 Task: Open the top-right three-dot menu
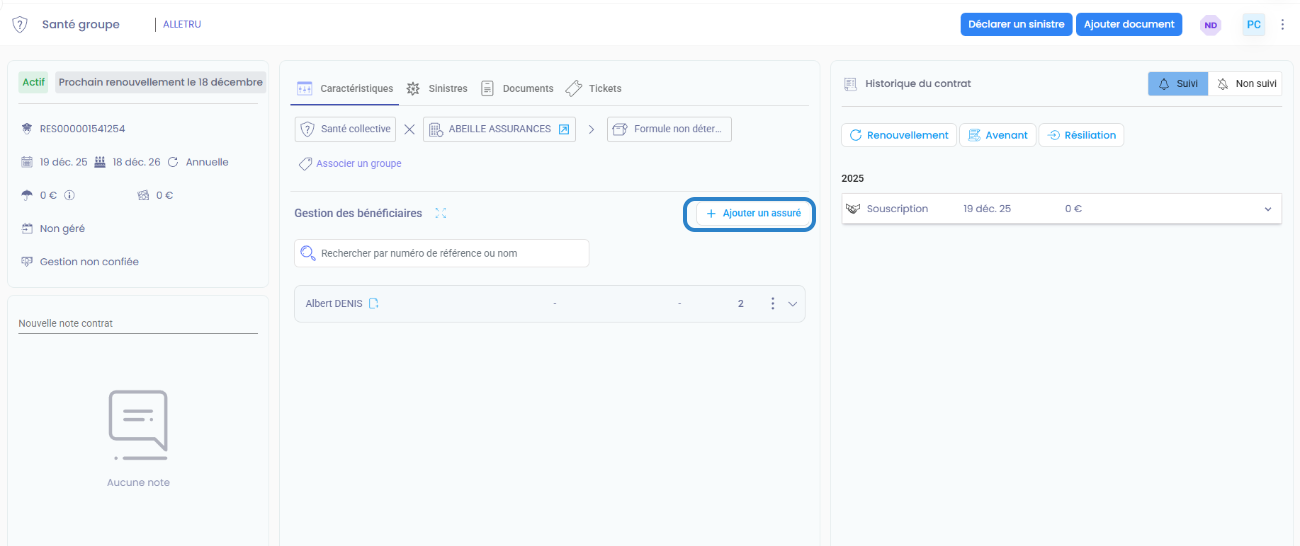click(x=1282, y=24)
